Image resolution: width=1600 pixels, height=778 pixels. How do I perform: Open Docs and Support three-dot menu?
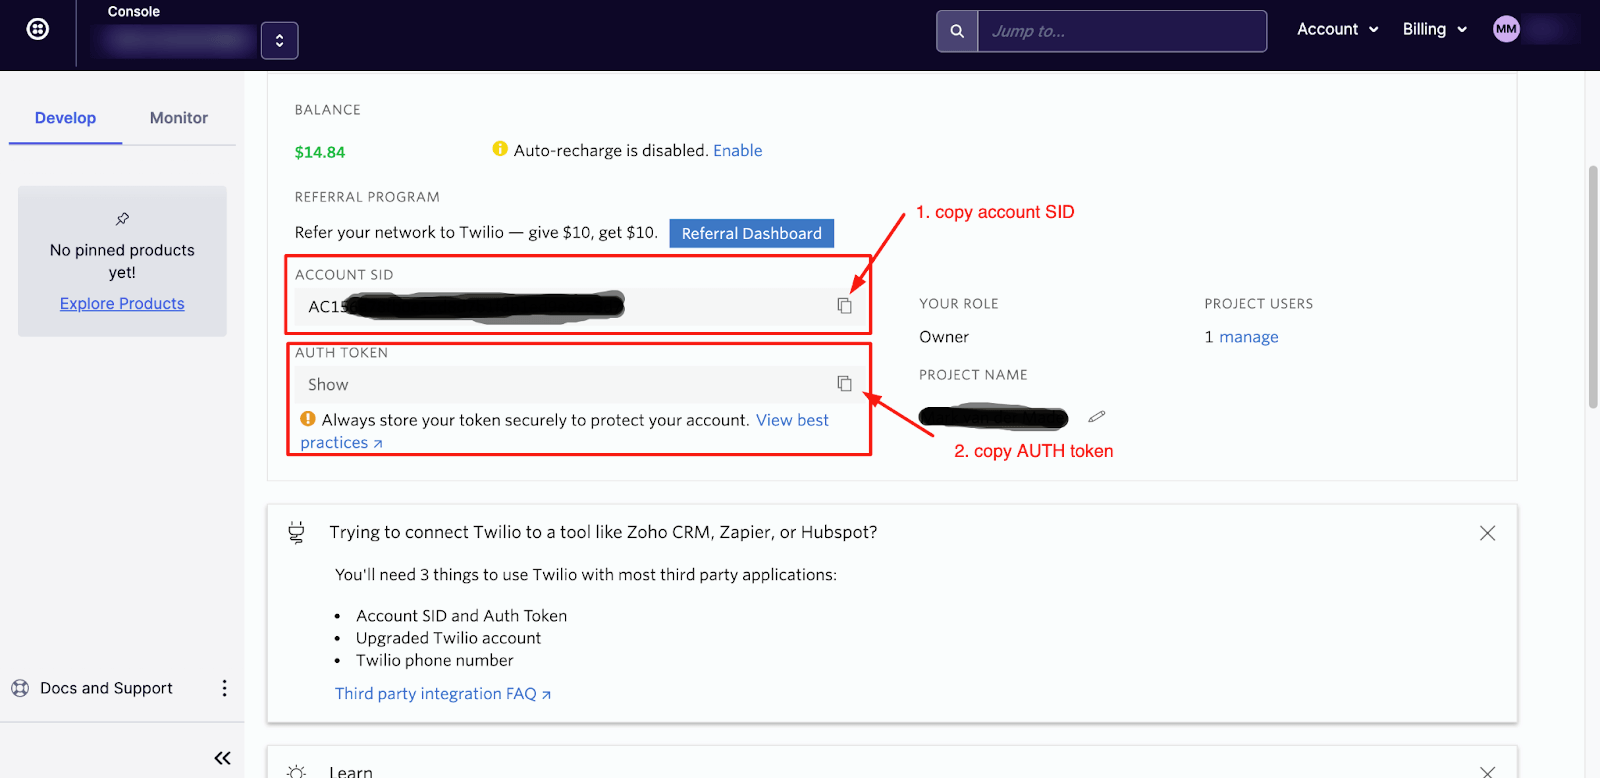(x=224, y=688)
